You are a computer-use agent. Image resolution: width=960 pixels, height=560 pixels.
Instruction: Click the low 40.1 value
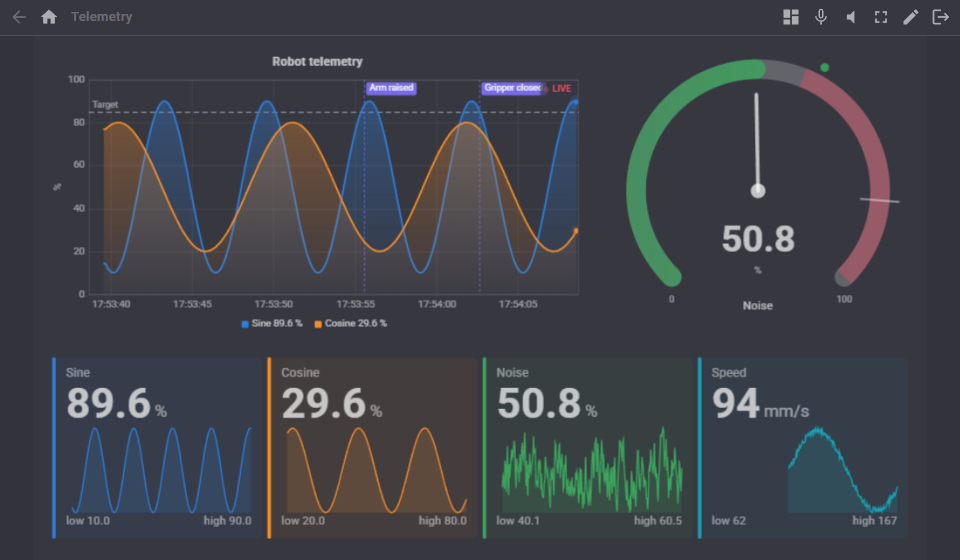(x=517, y=521)
